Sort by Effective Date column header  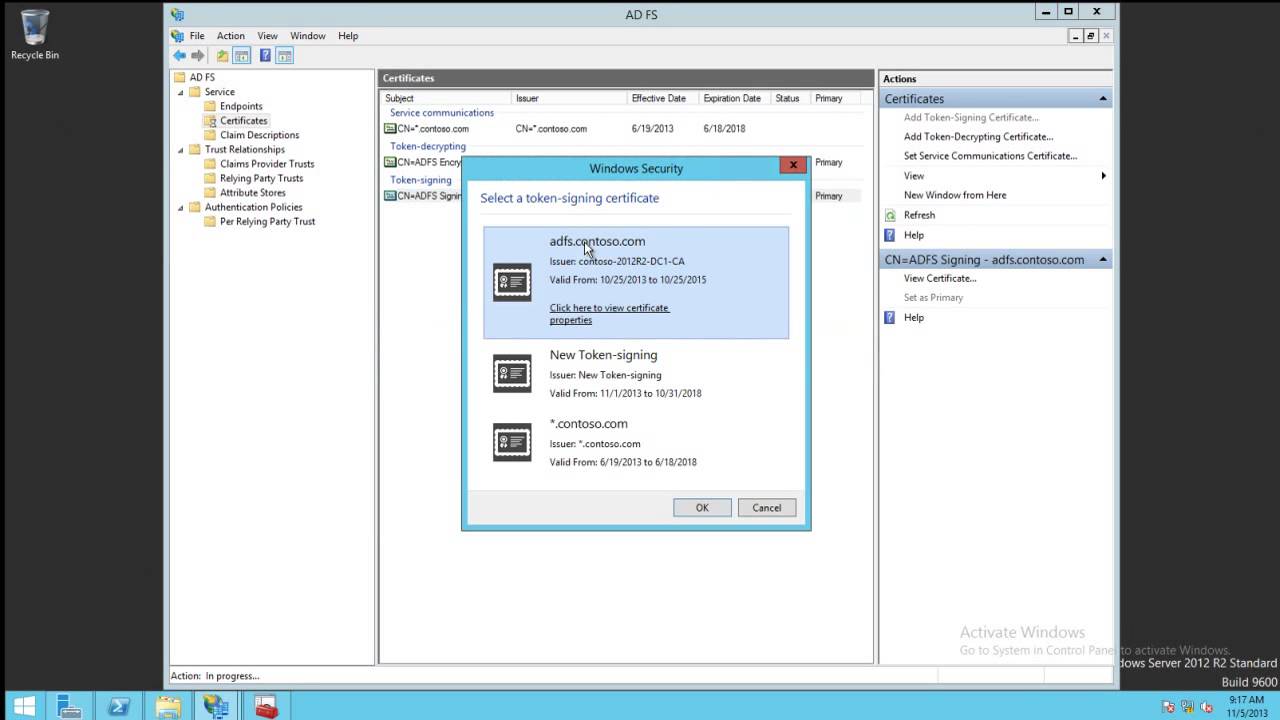(664, 98)
